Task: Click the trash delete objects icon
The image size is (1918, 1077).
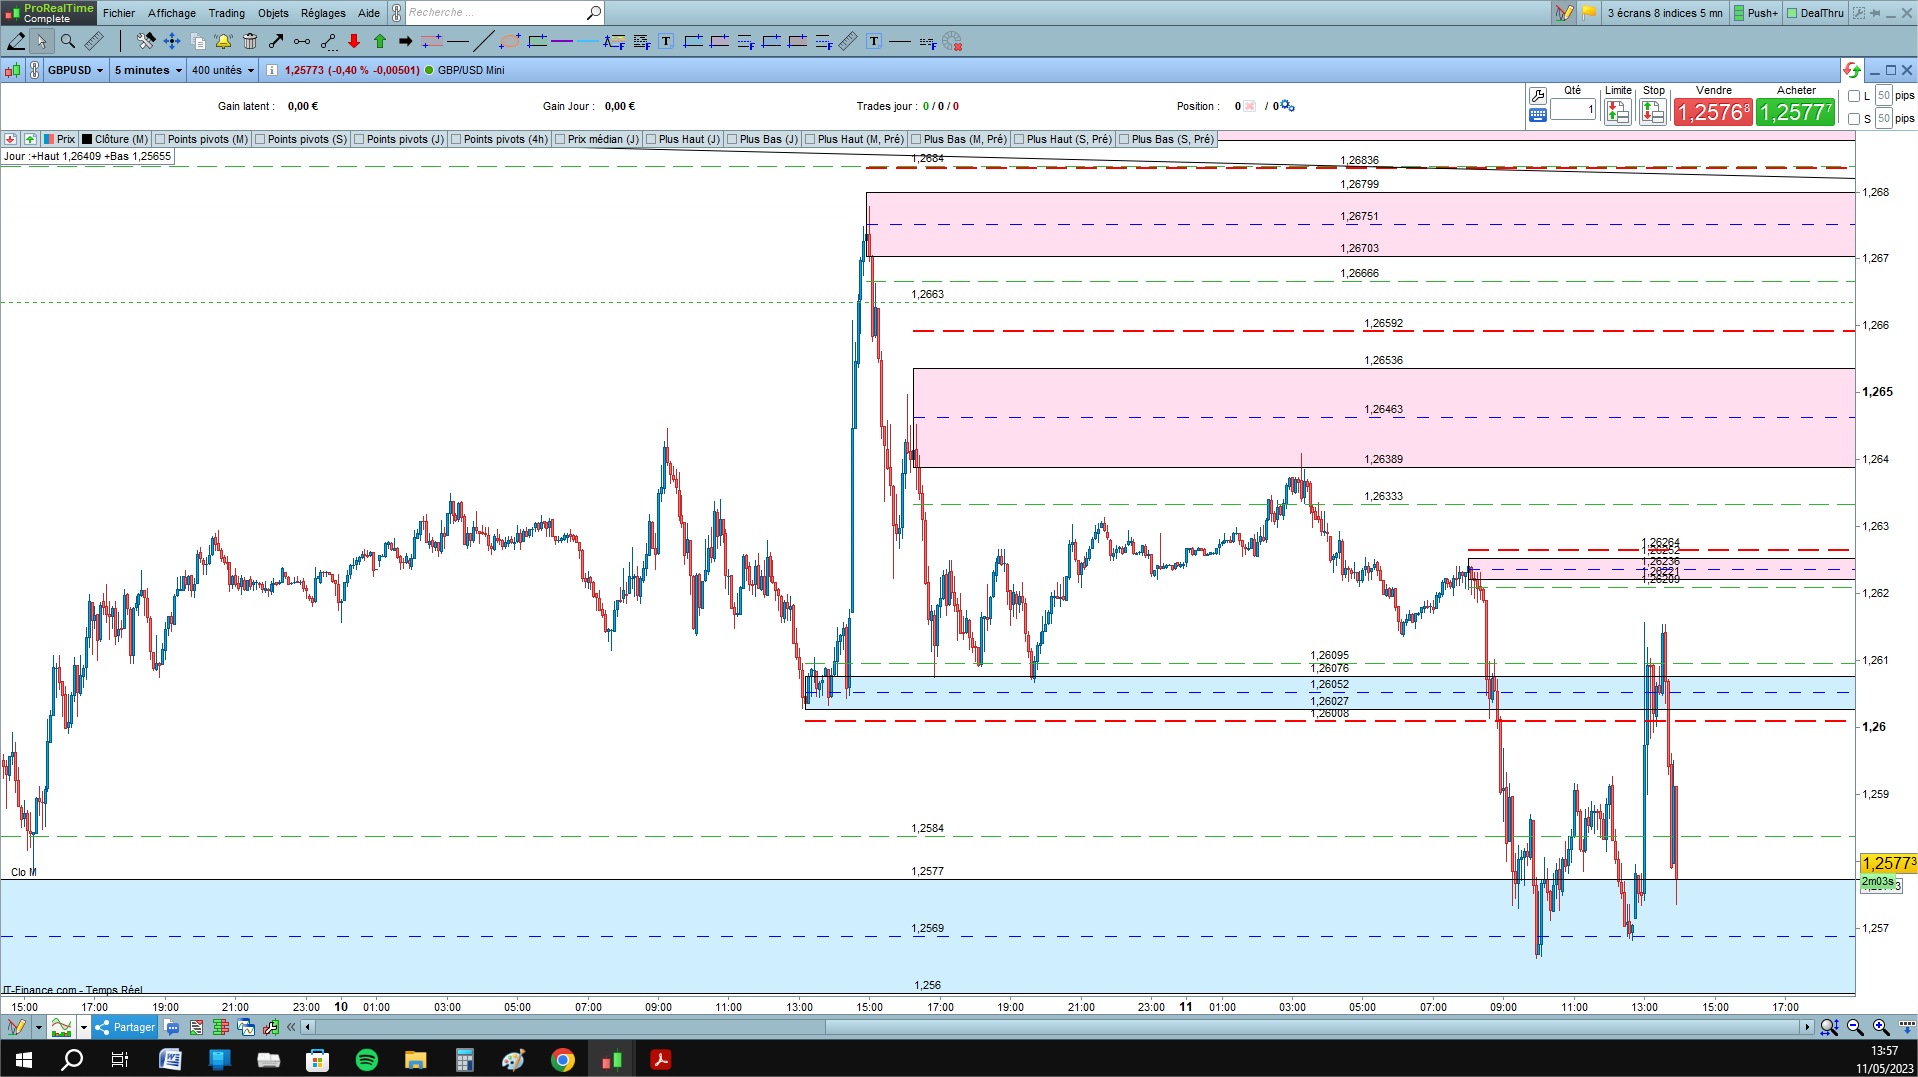Action: [x=250, y=41]
